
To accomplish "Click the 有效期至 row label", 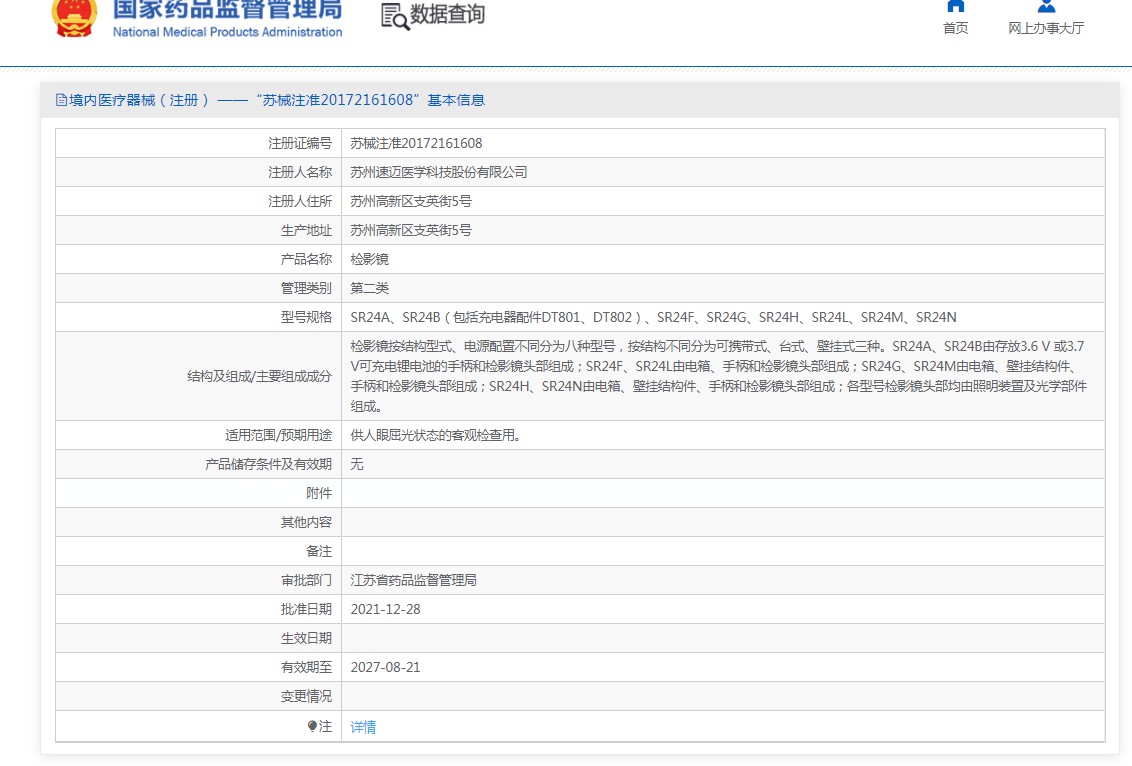I will pyautogui.click(x=306, y=667).
